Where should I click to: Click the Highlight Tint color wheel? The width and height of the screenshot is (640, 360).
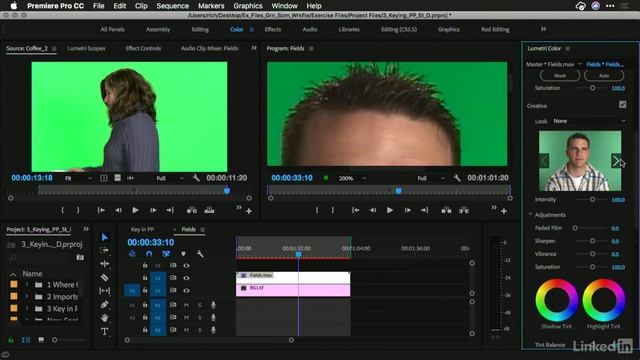(604, 300)
